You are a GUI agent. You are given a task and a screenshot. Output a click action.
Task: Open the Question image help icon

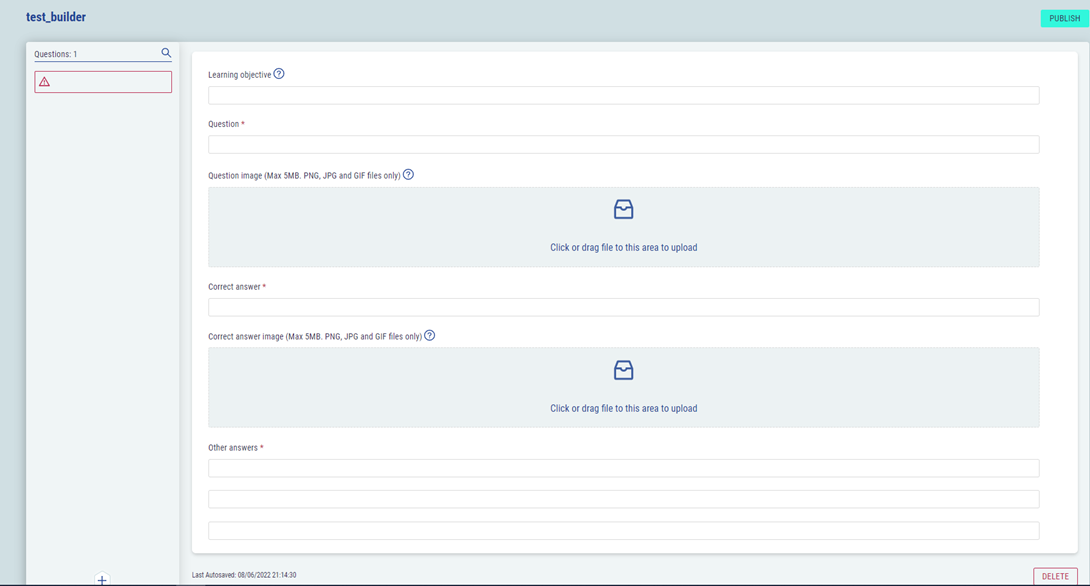pyautogui.click(x=408, y=175)
